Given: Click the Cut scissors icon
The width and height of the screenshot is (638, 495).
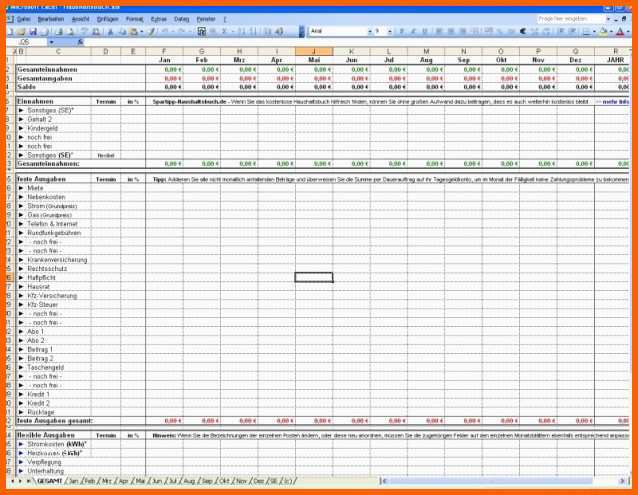Looking at the screenshot, I should [110, 31].
